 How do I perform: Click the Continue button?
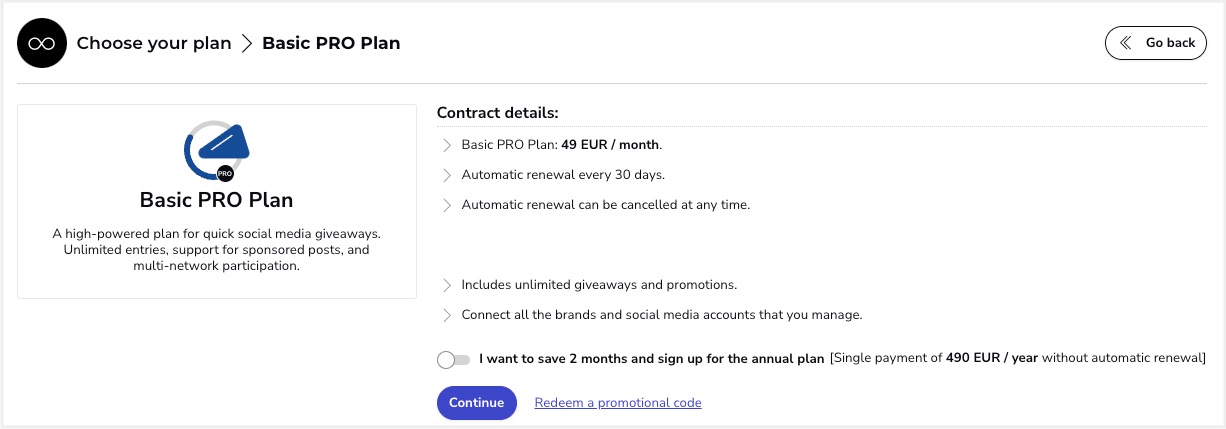(x=476, y=403)
